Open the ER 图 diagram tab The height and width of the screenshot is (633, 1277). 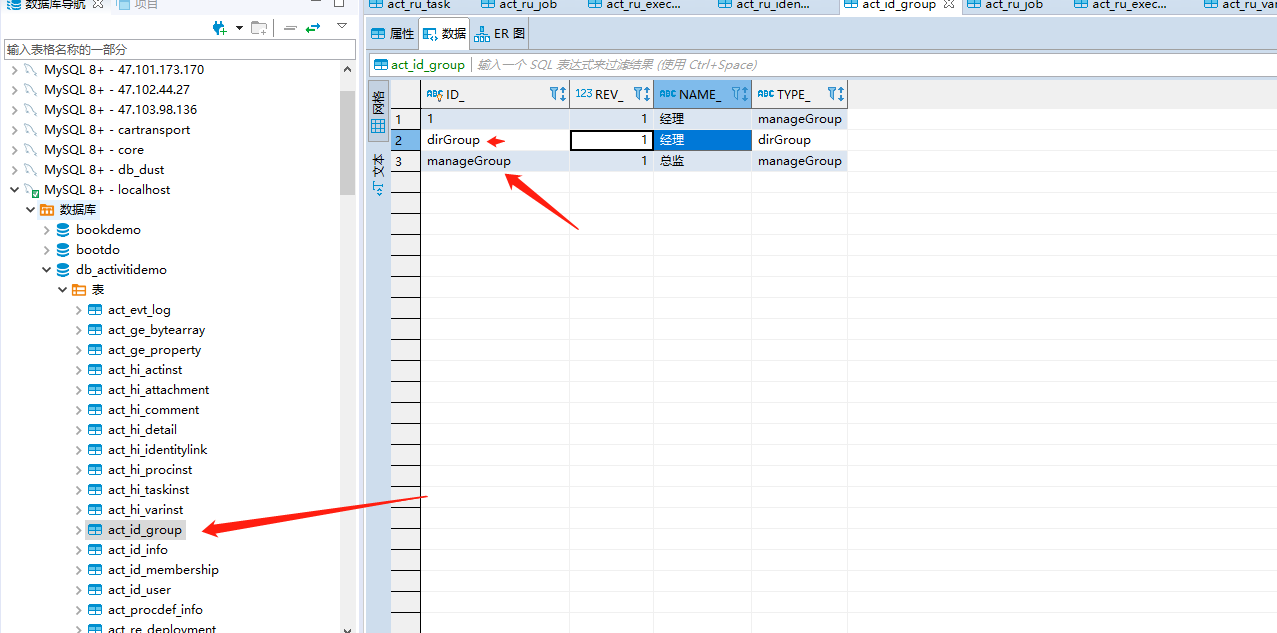pyautogui.click(x=499, y=33)
